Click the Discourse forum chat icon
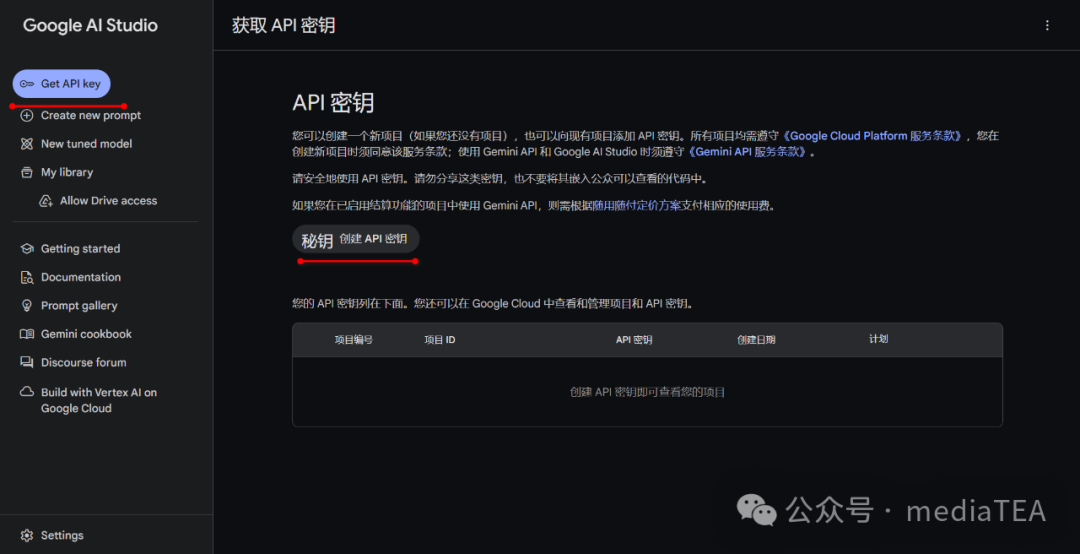 [x=27, y=362]
